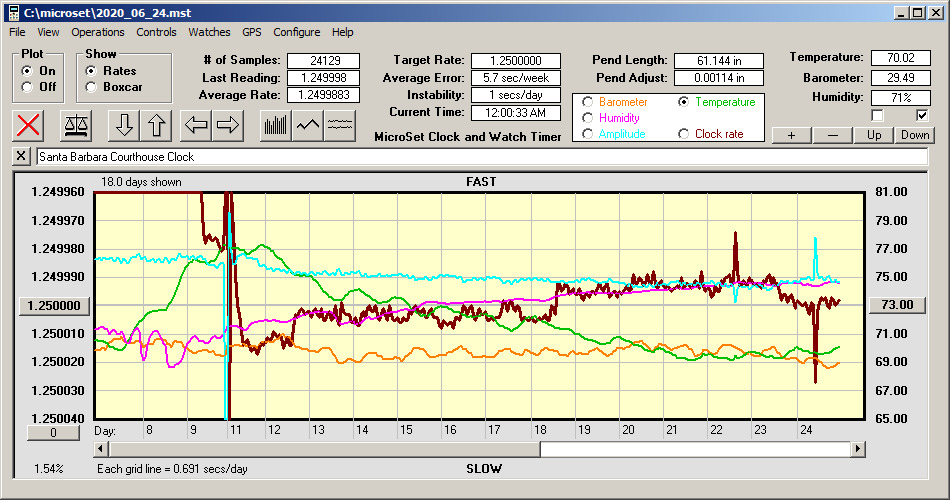
Task: Click the Santa Barbara Courthouse Clock text field
Action: click(480, 157)
